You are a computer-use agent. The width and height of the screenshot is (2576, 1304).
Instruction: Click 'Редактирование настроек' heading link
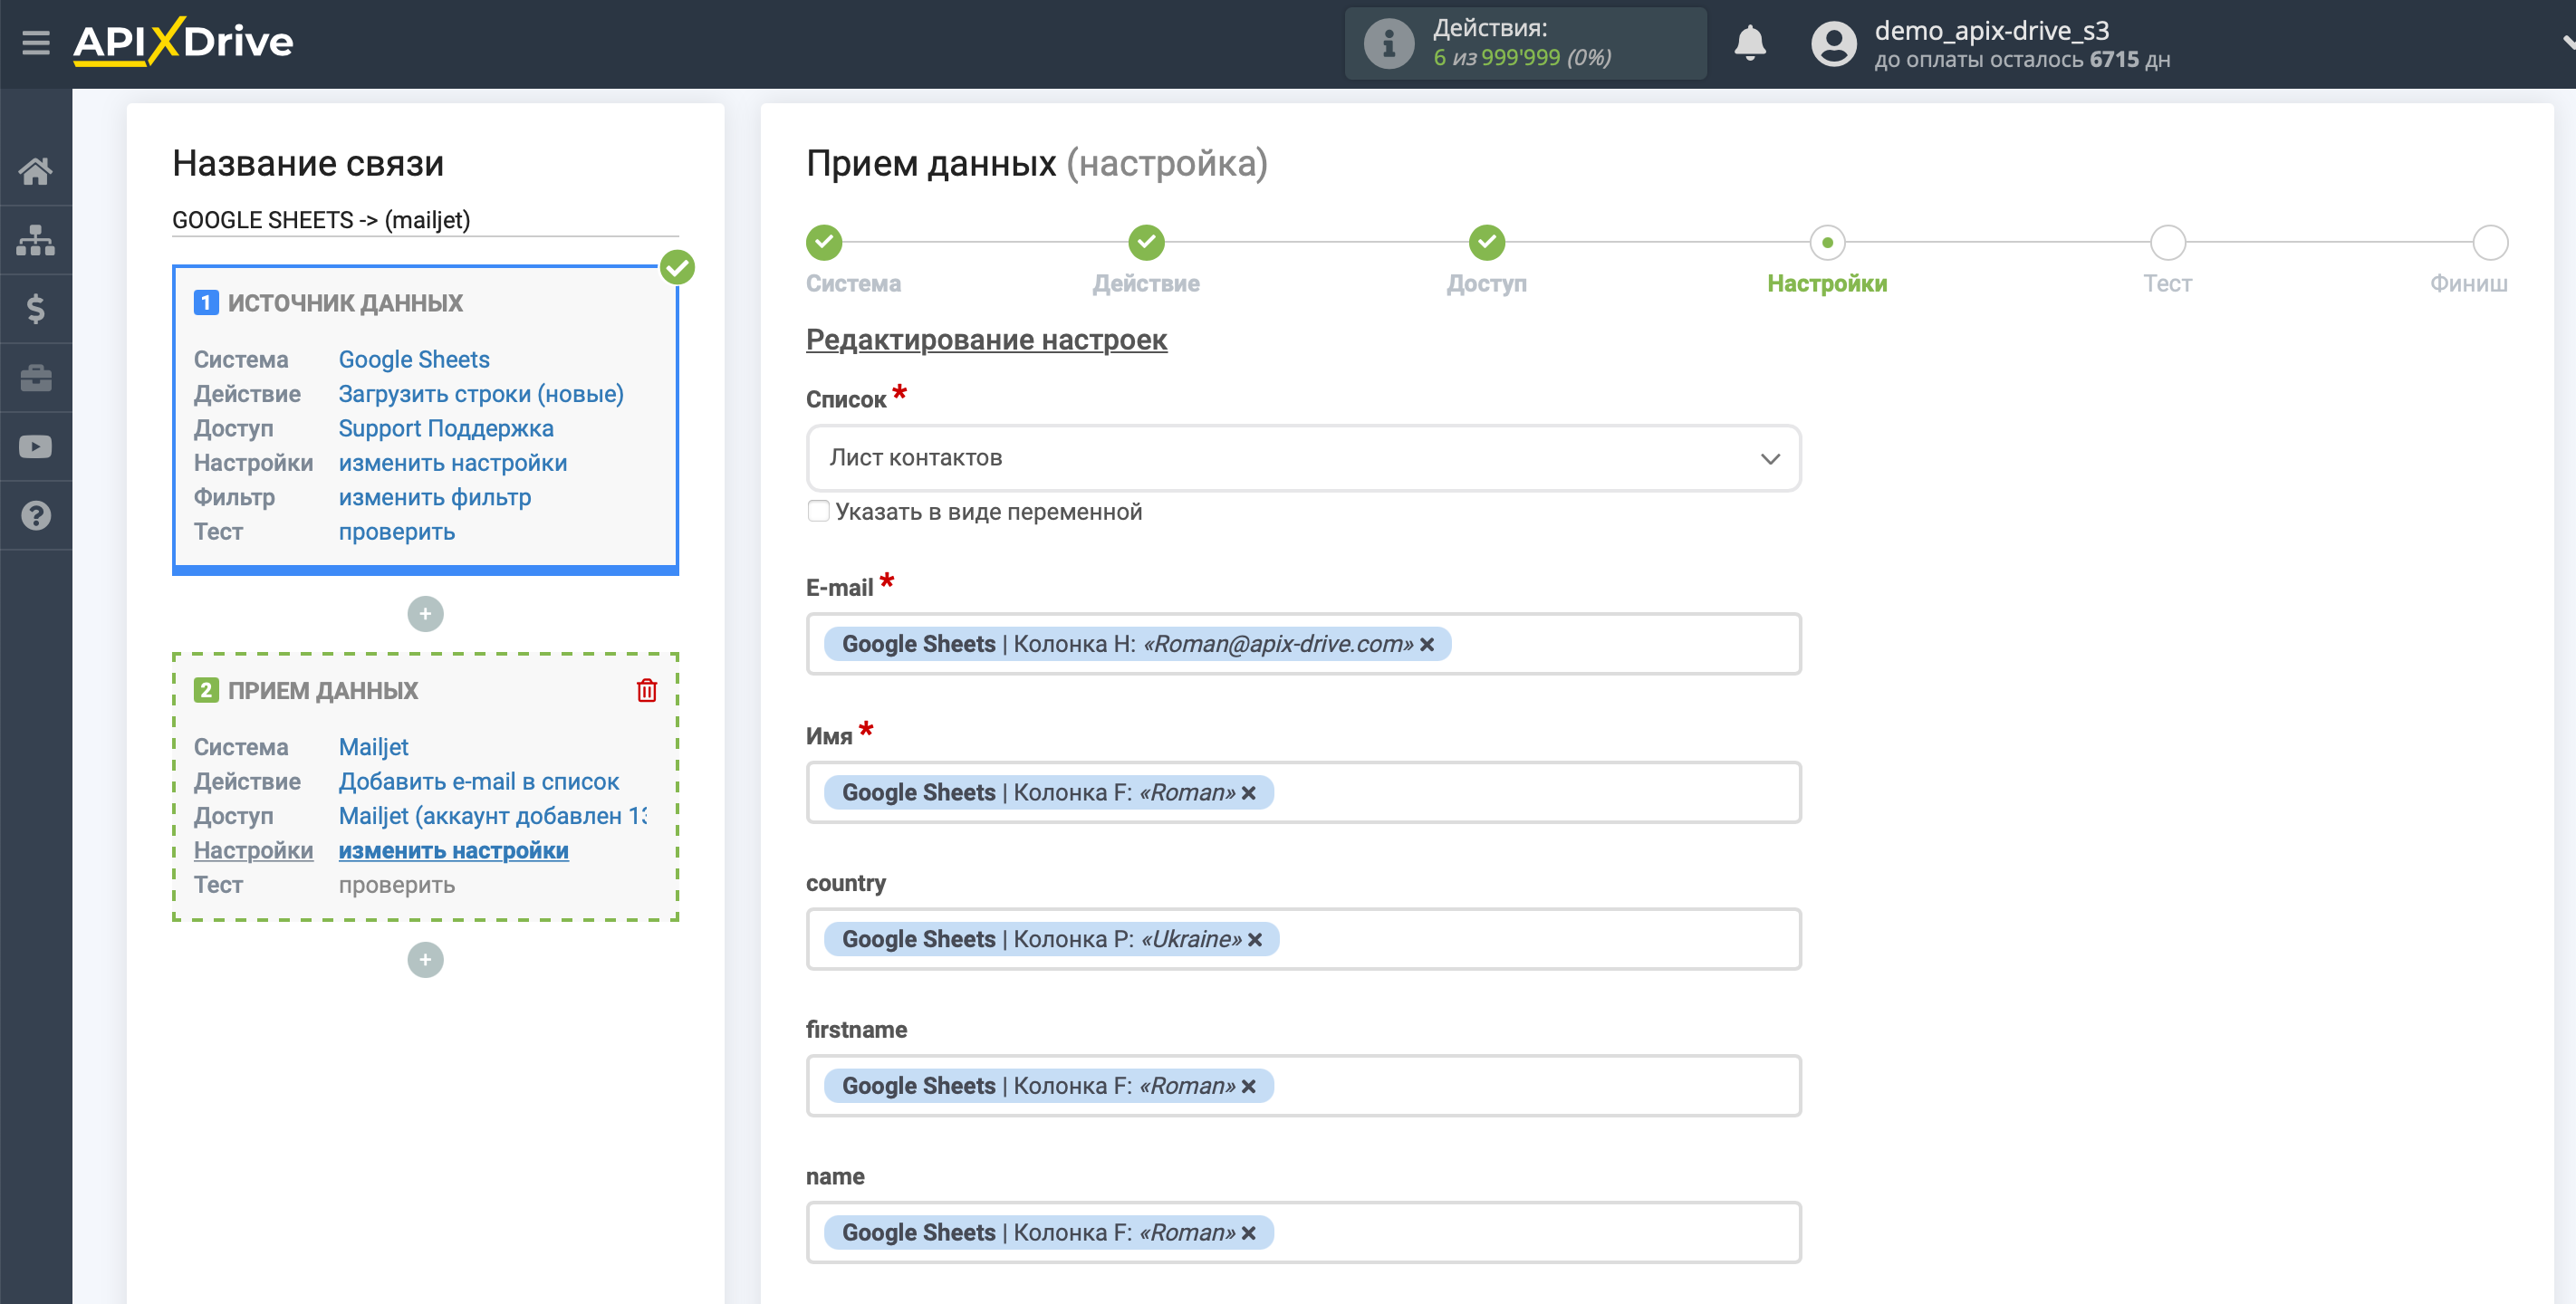click(986, 340)
